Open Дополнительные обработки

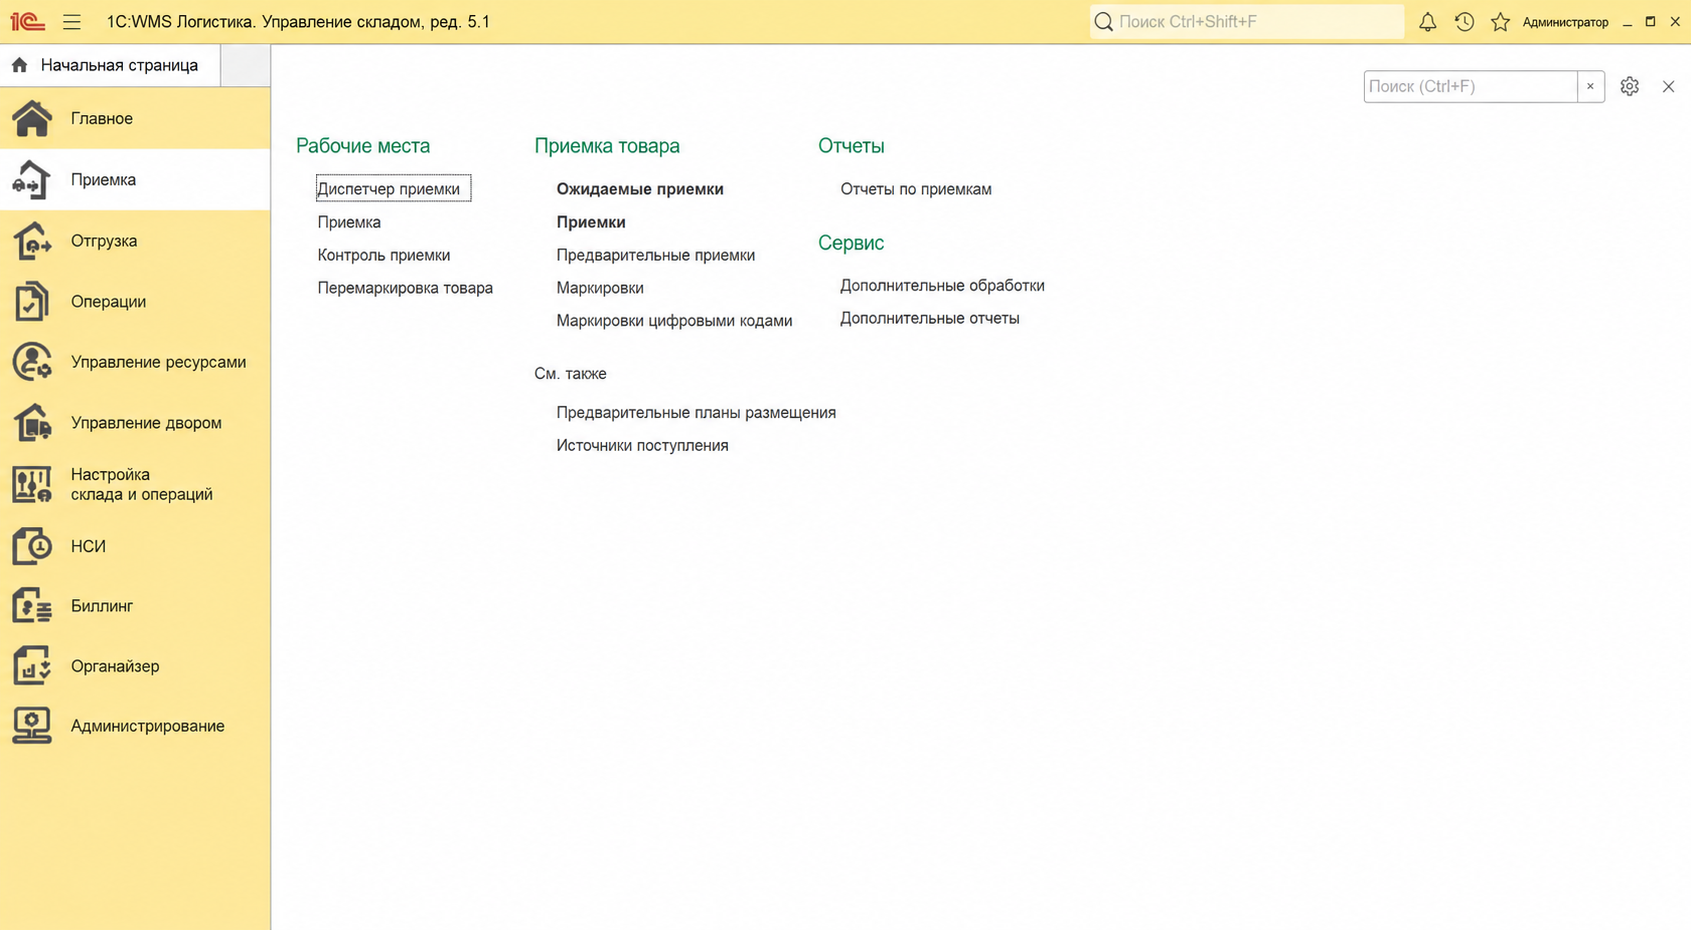click(x=942, y=286)
